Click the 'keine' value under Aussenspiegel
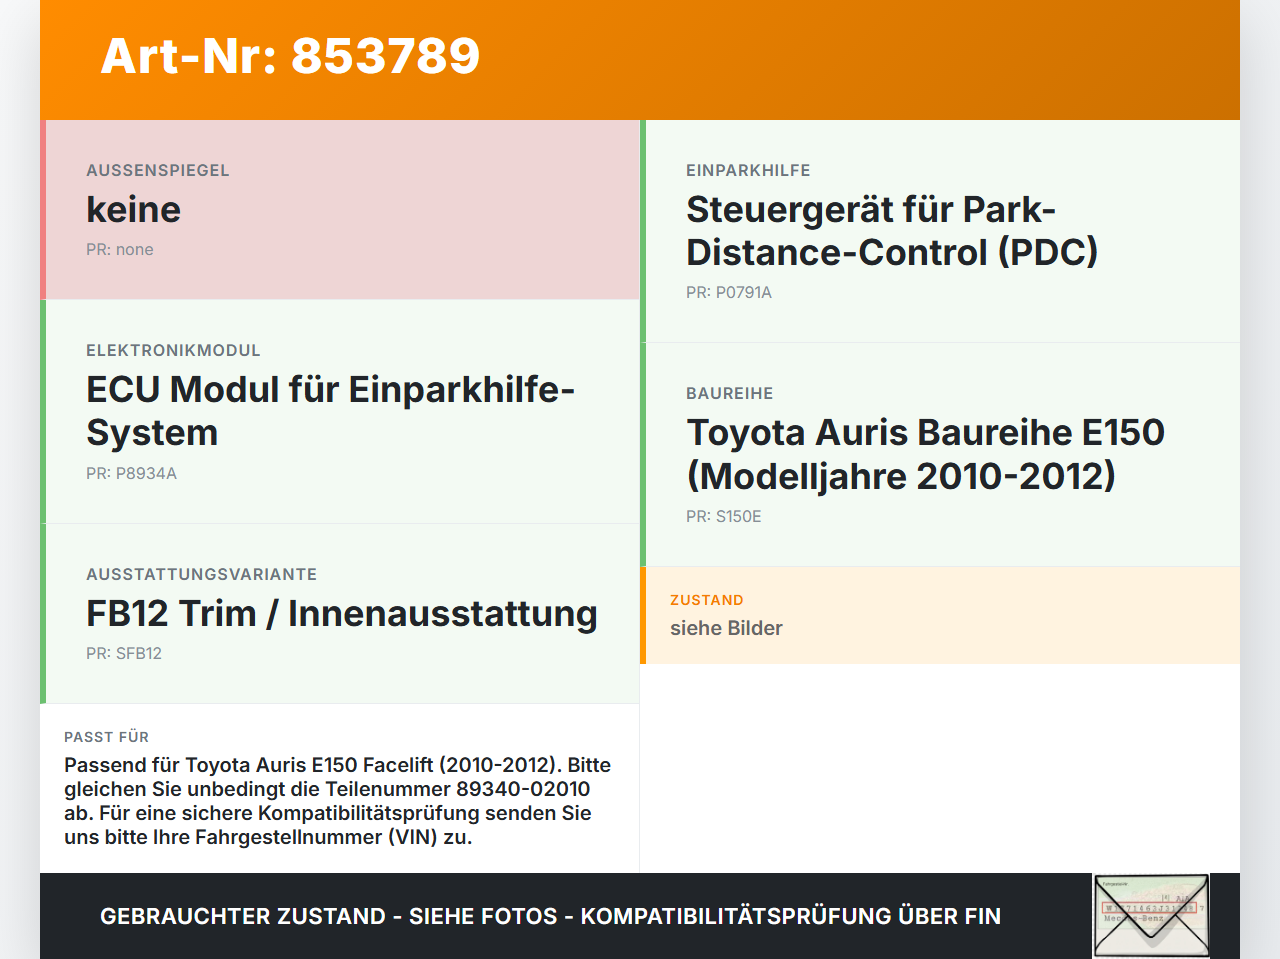The width and height of the screenshot is (1280, 959). 134,210
